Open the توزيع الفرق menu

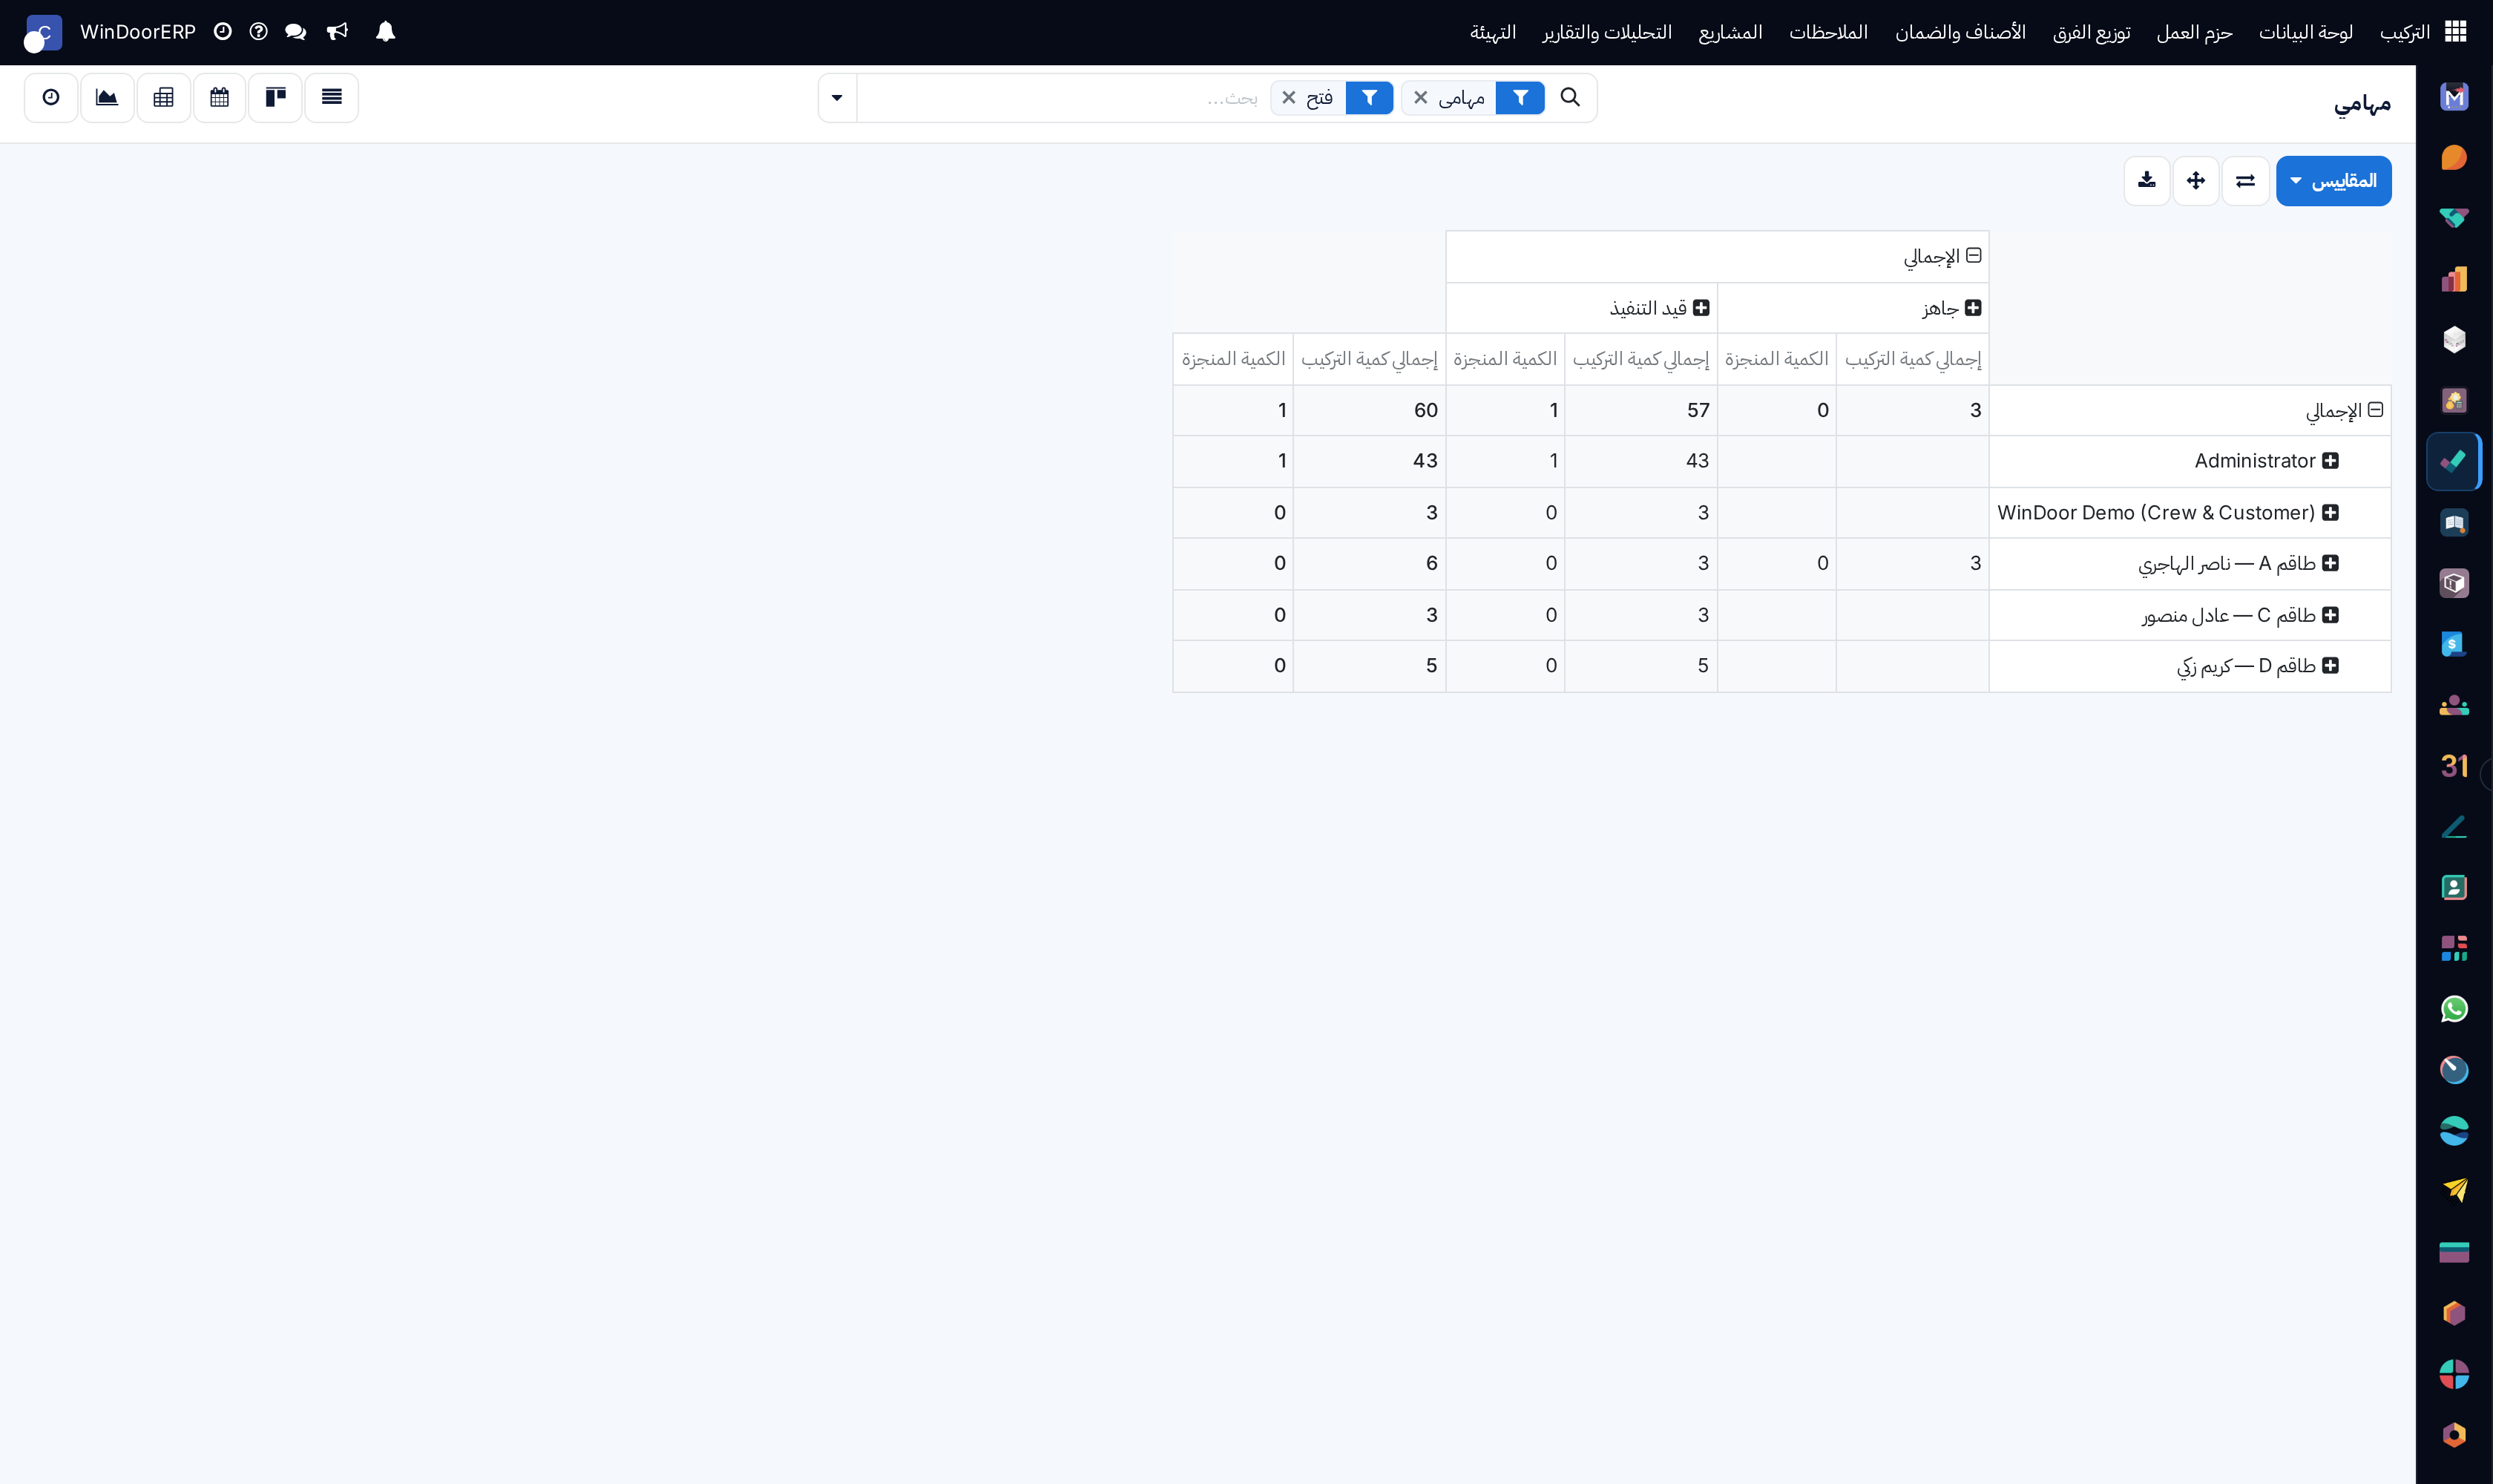2091,32
